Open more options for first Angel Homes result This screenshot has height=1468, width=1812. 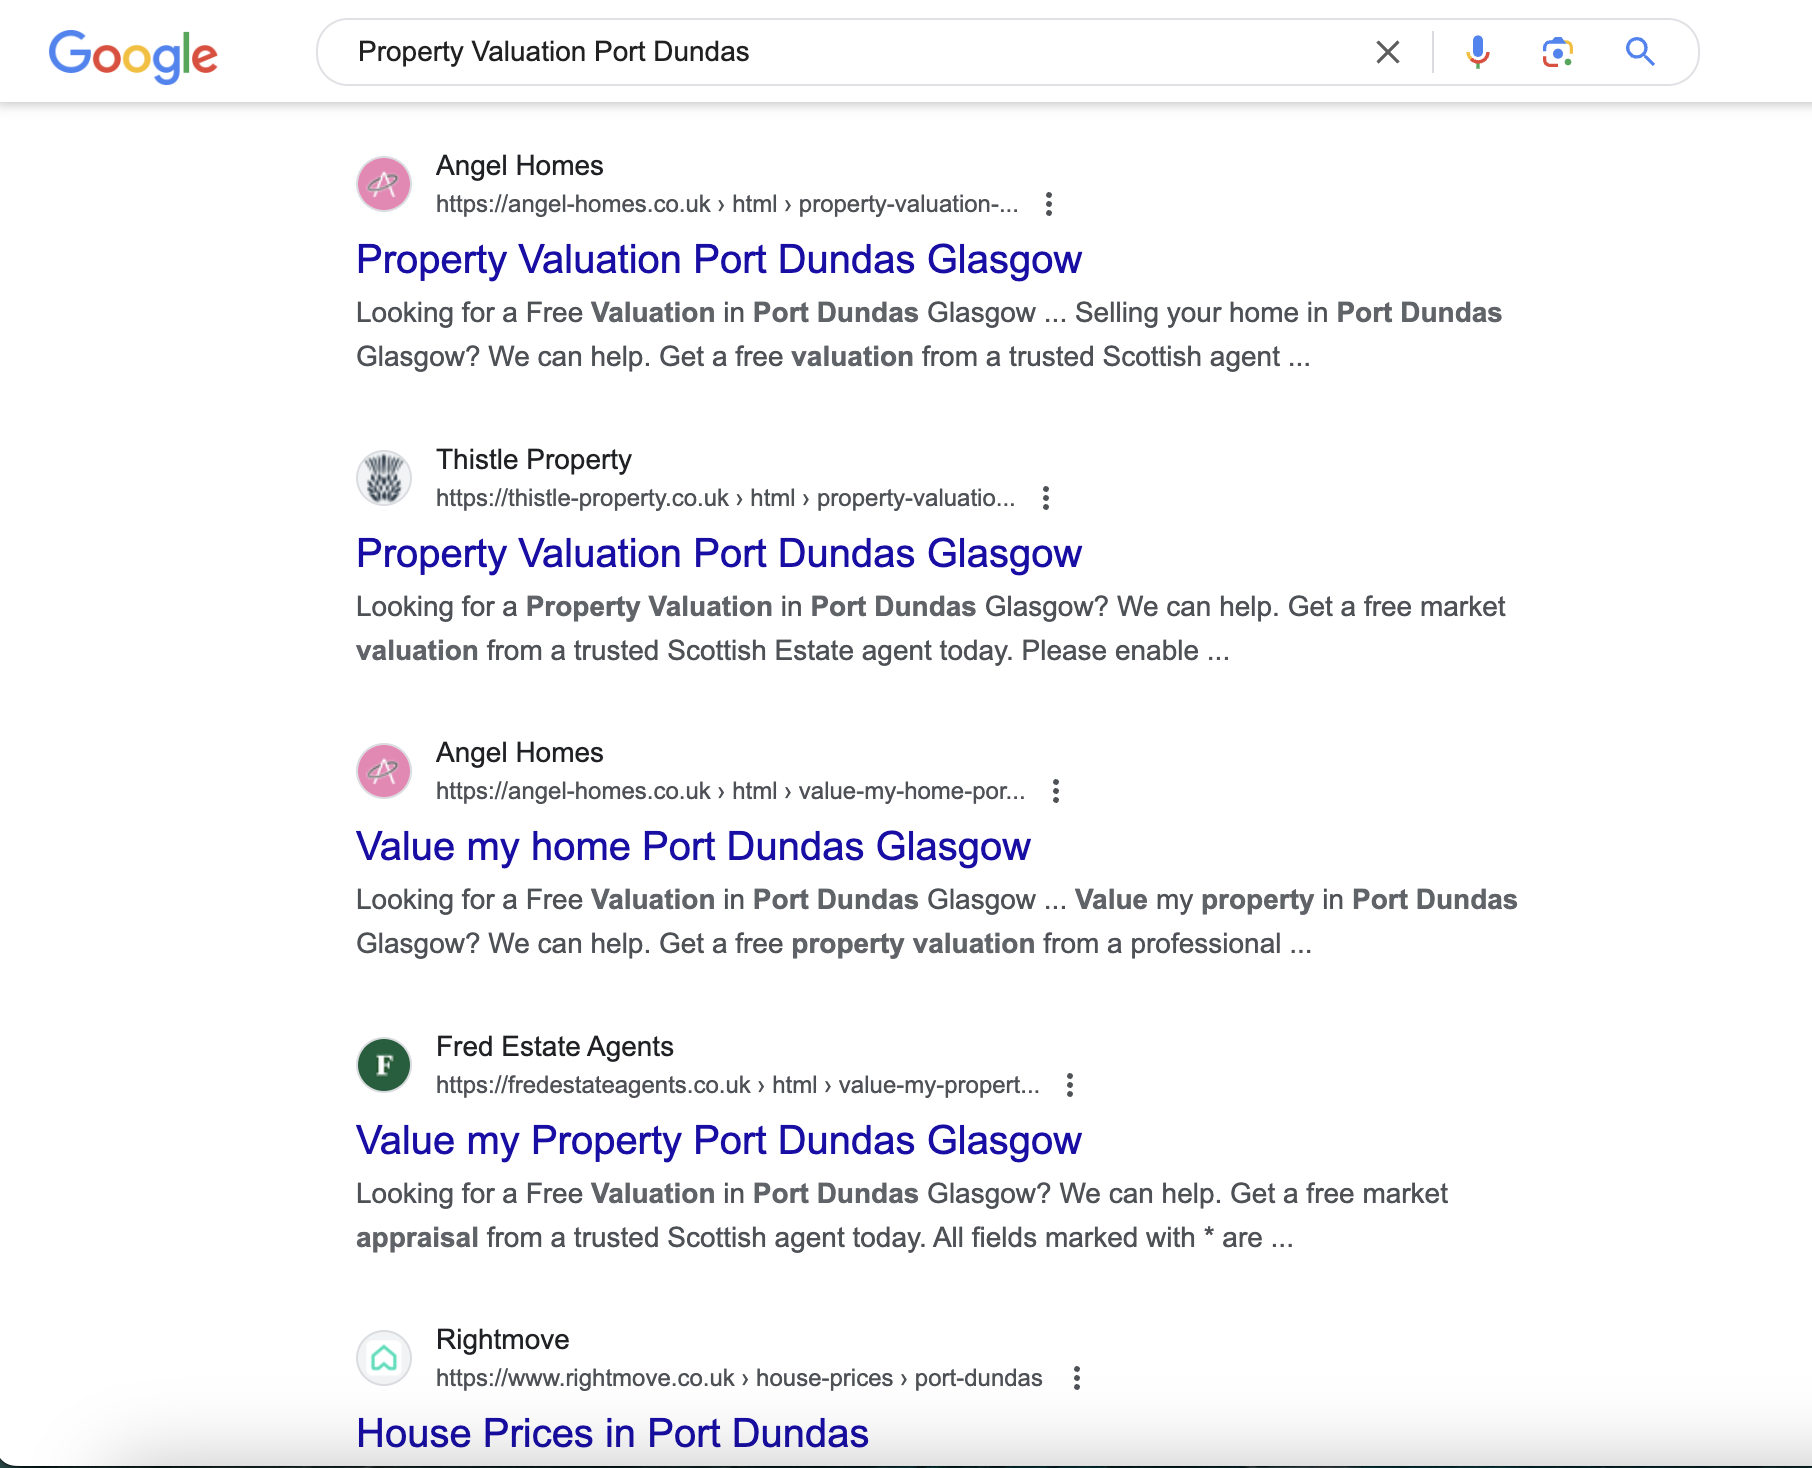(1048, 204)
